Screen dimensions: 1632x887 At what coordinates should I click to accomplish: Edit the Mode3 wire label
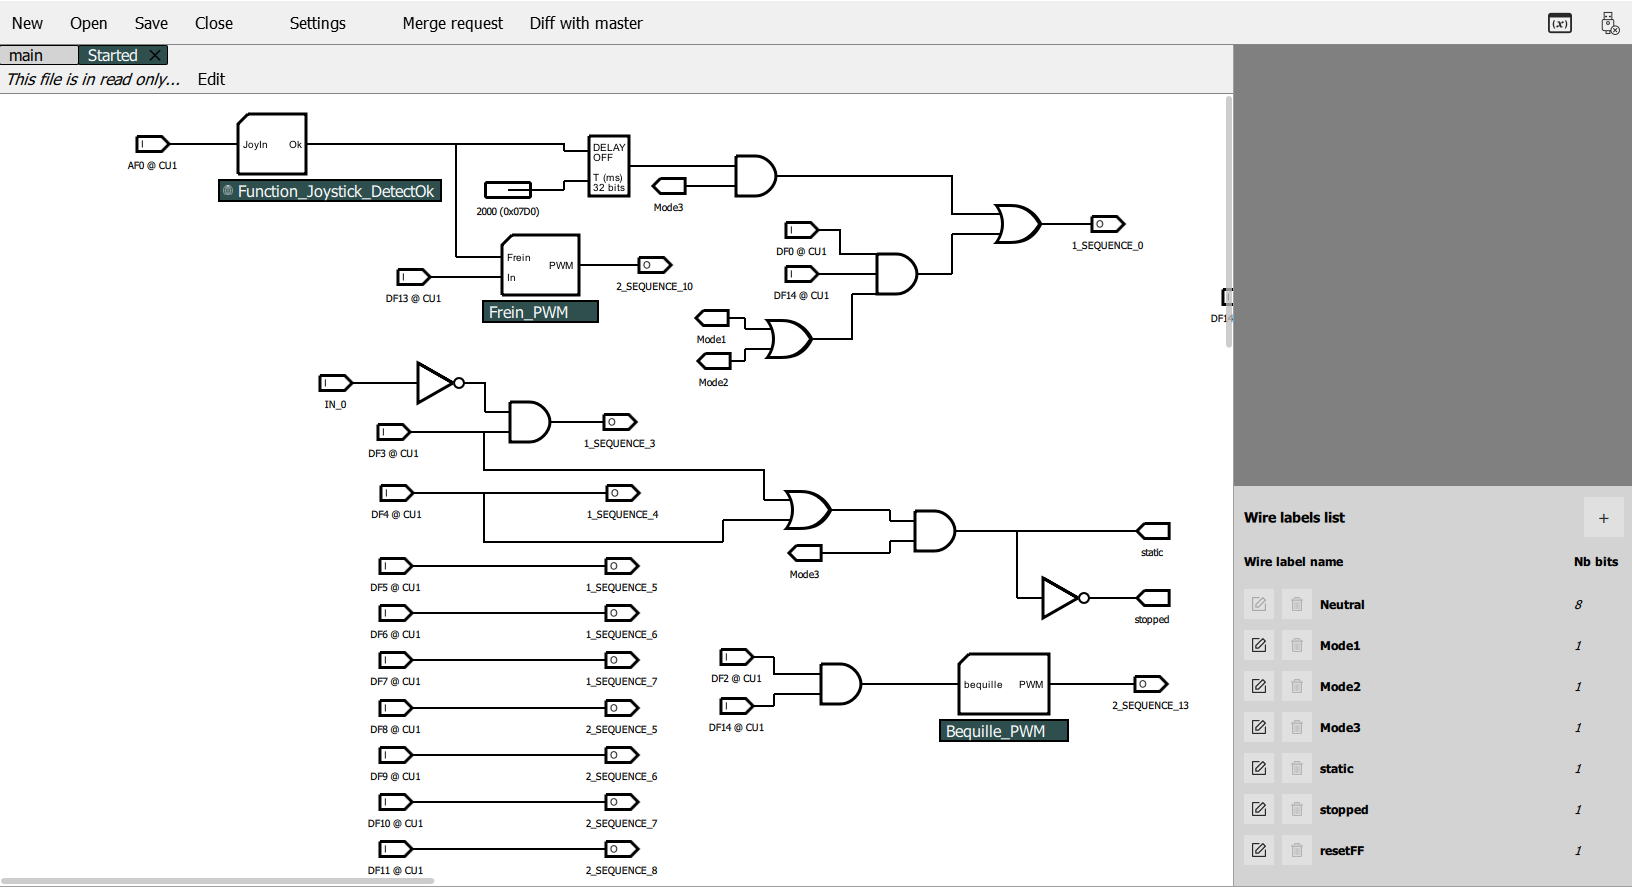1259,728
